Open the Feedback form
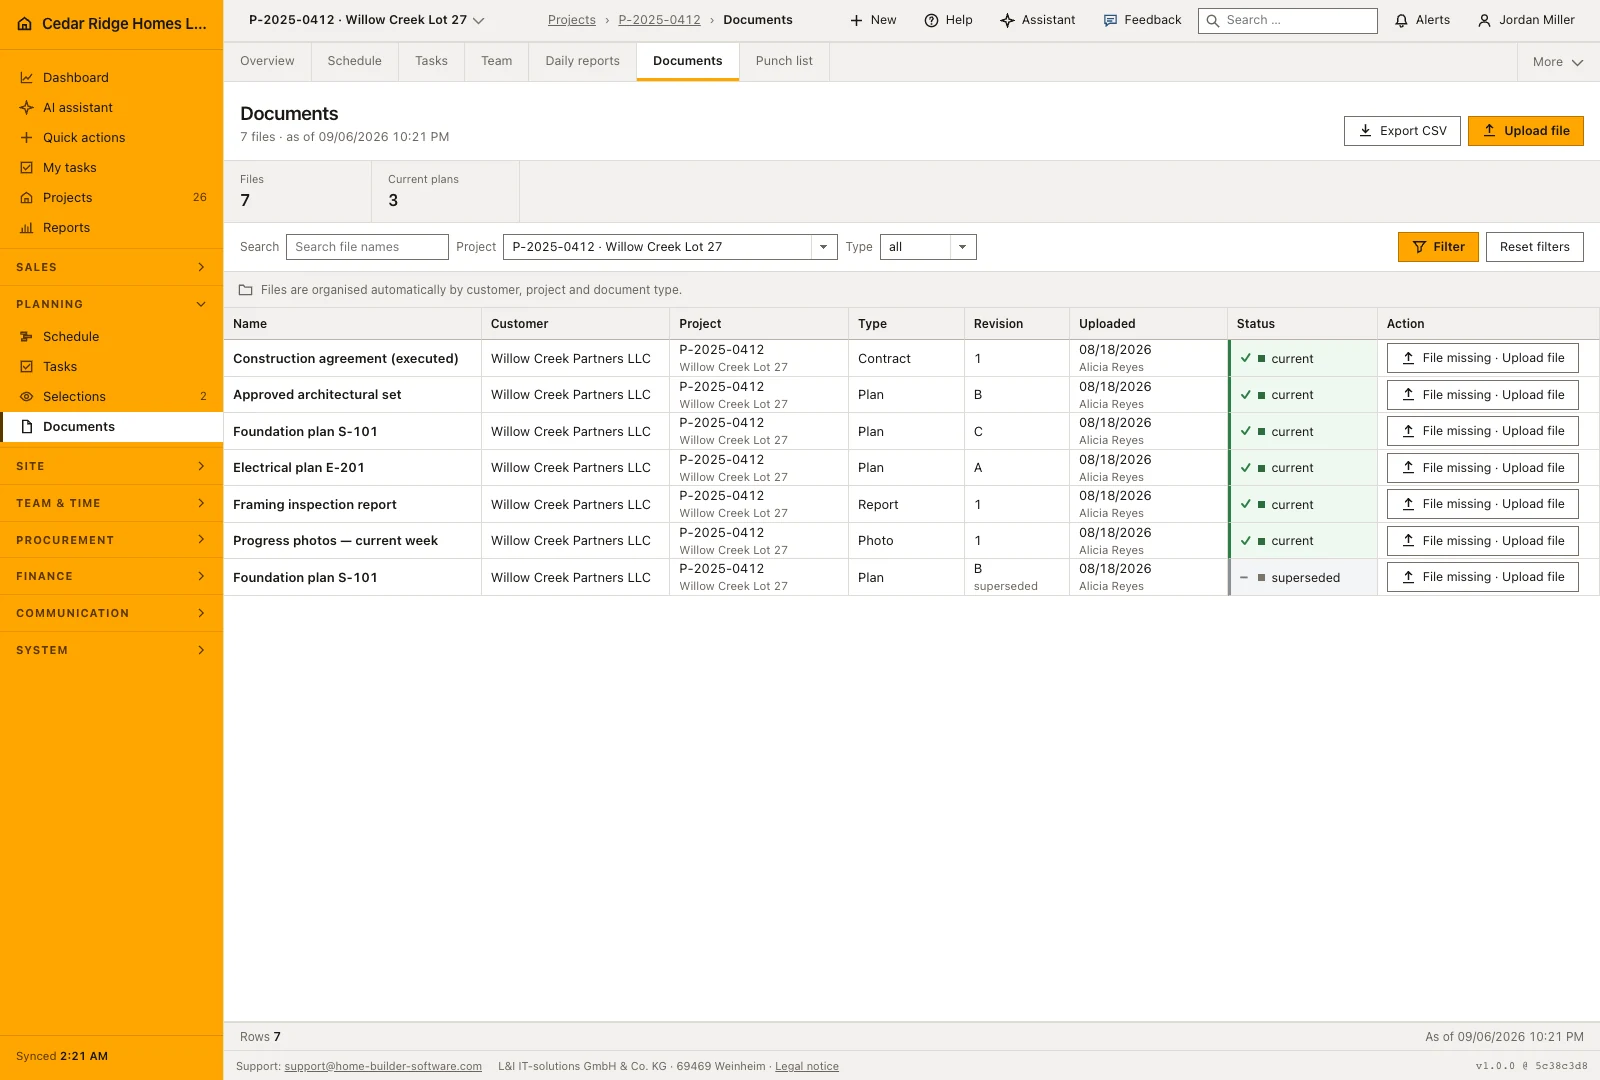1600x1080 pixels. 1142,20
